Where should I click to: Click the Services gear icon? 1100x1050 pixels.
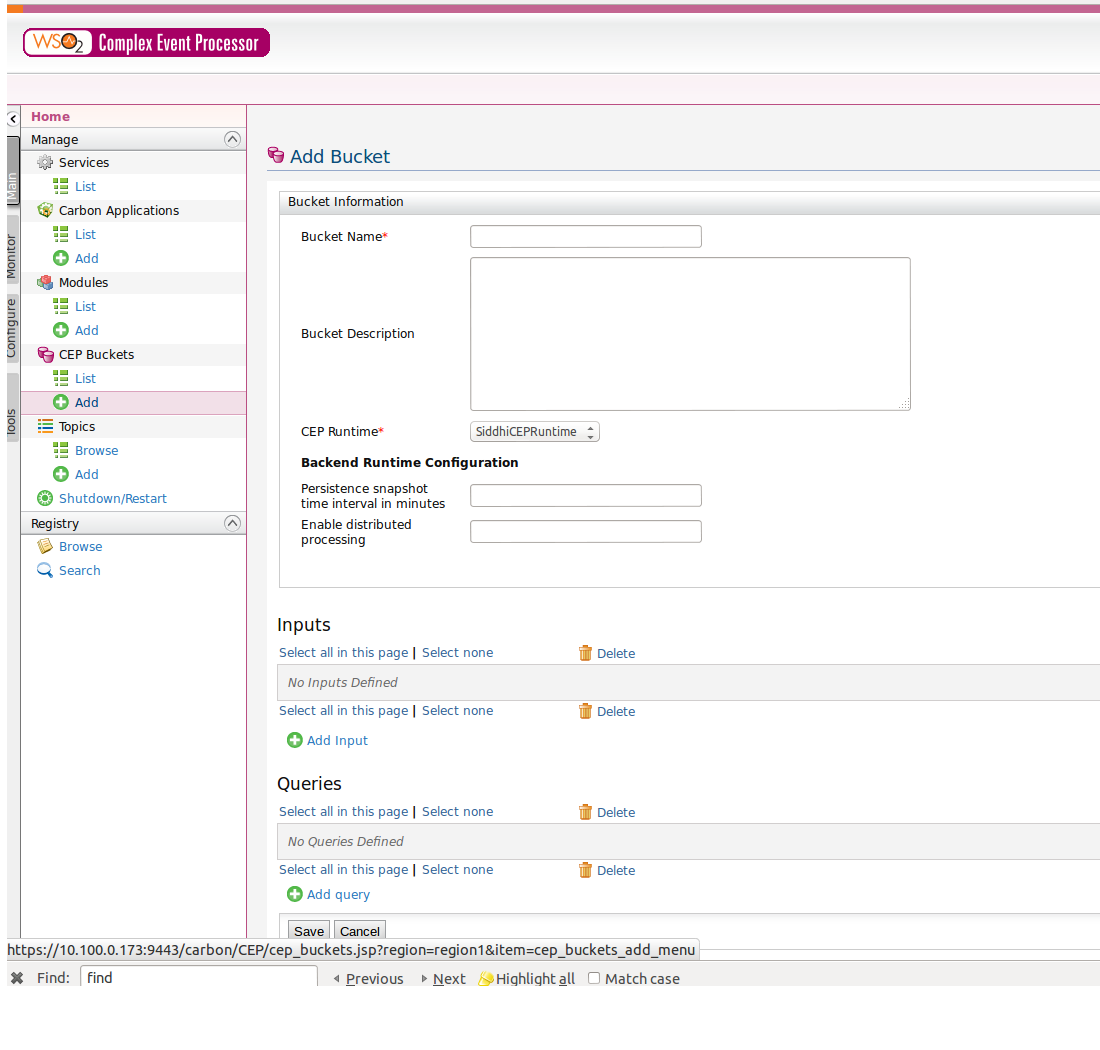click(x=45, y=163)
